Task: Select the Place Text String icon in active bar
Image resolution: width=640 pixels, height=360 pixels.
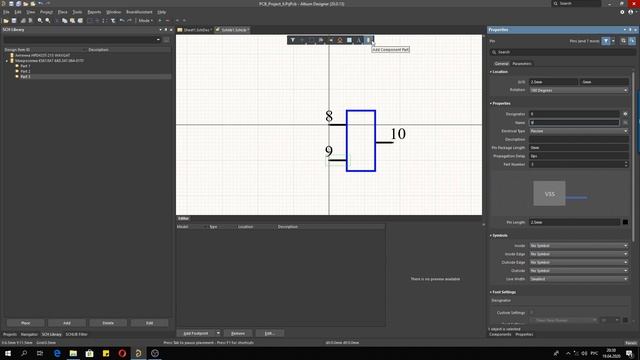Action: click(359, 40)
